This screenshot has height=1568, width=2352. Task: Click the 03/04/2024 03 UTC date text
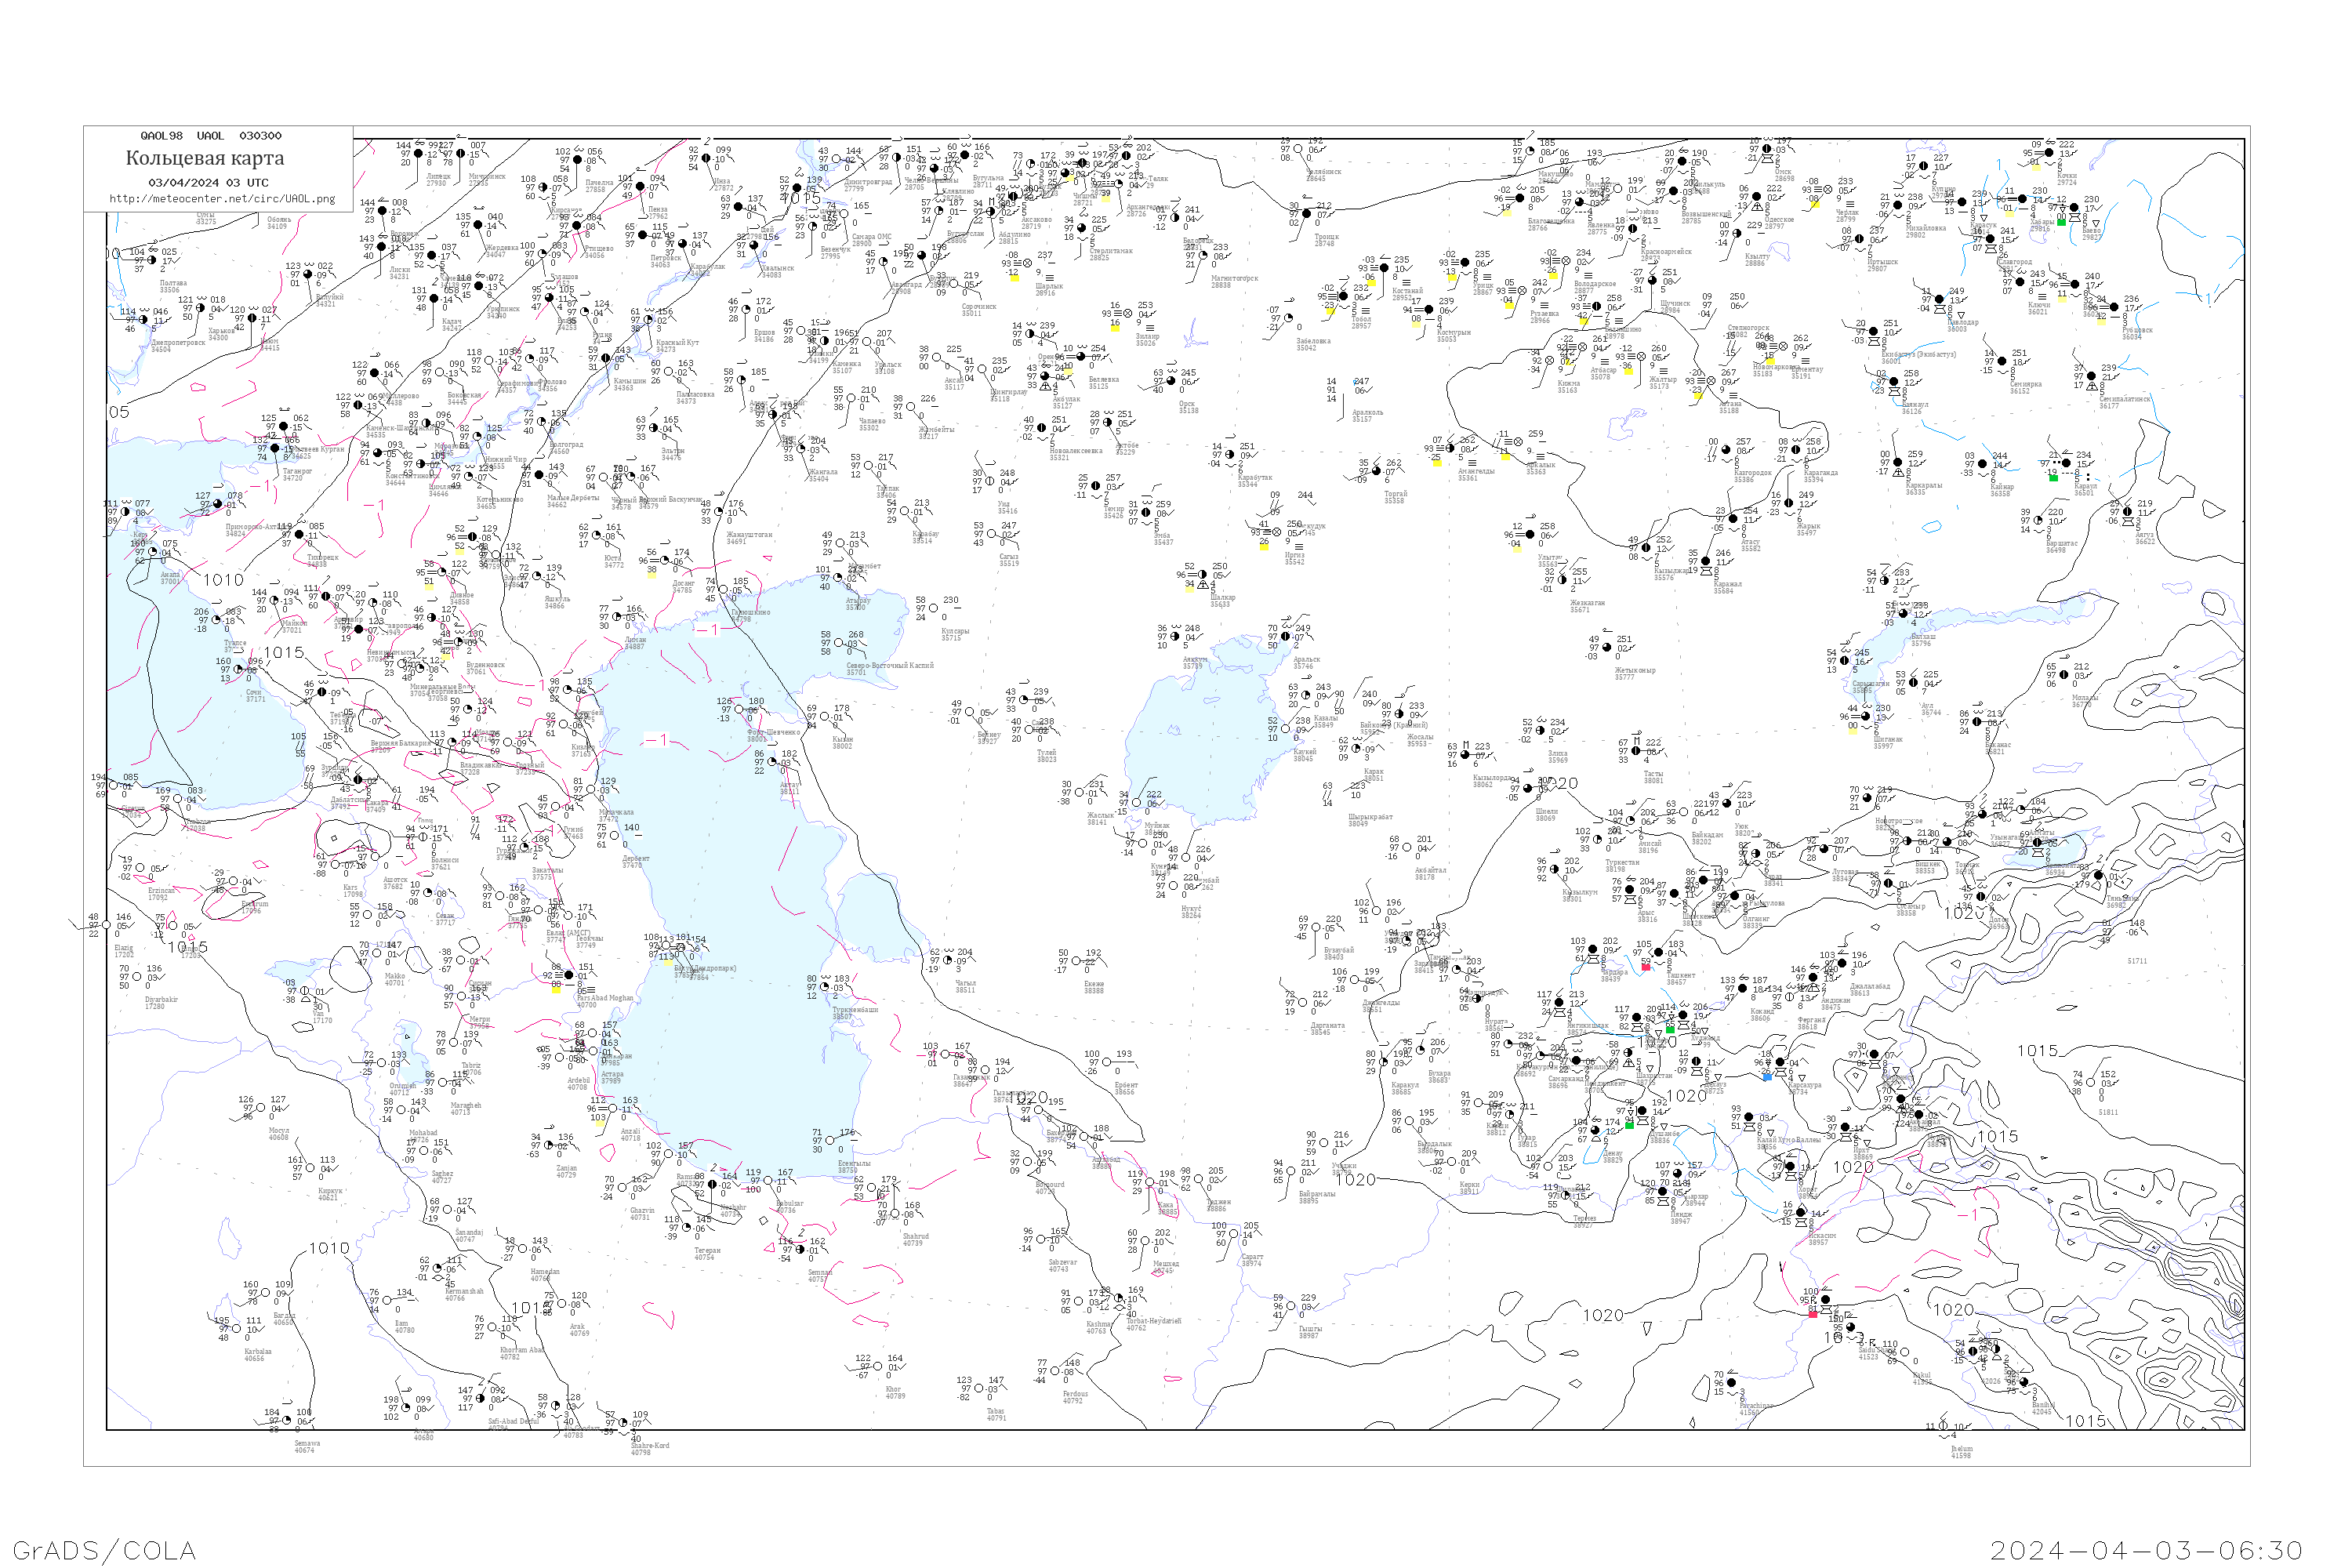coord(208,182)
